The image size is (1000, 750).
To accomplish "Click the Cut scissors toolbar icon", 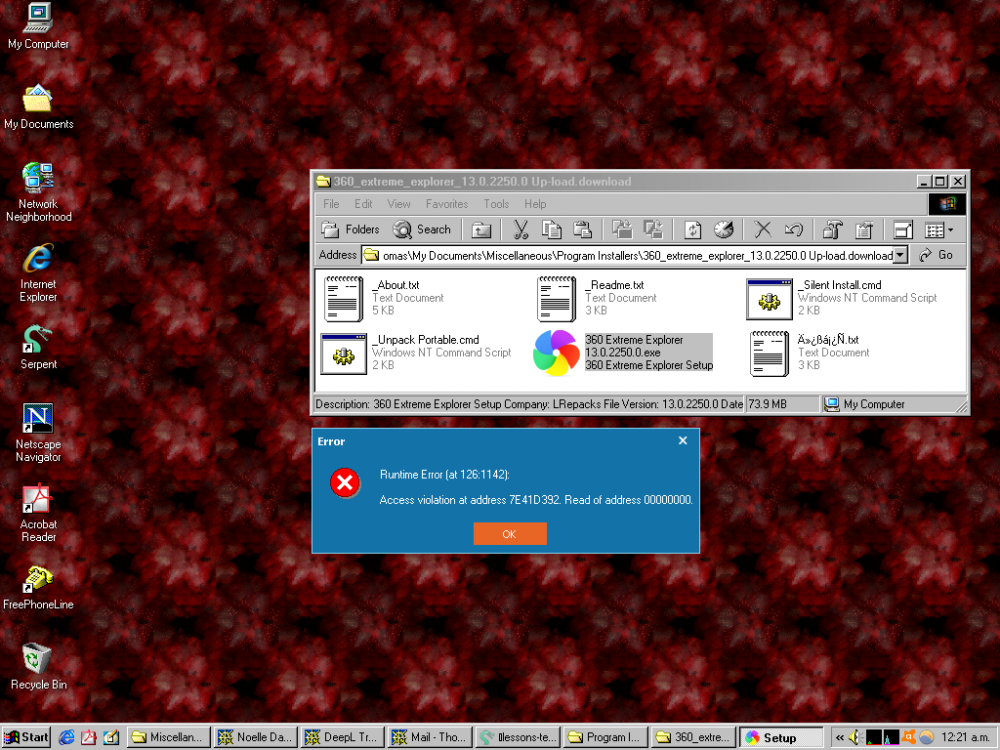I will point(521,230).
